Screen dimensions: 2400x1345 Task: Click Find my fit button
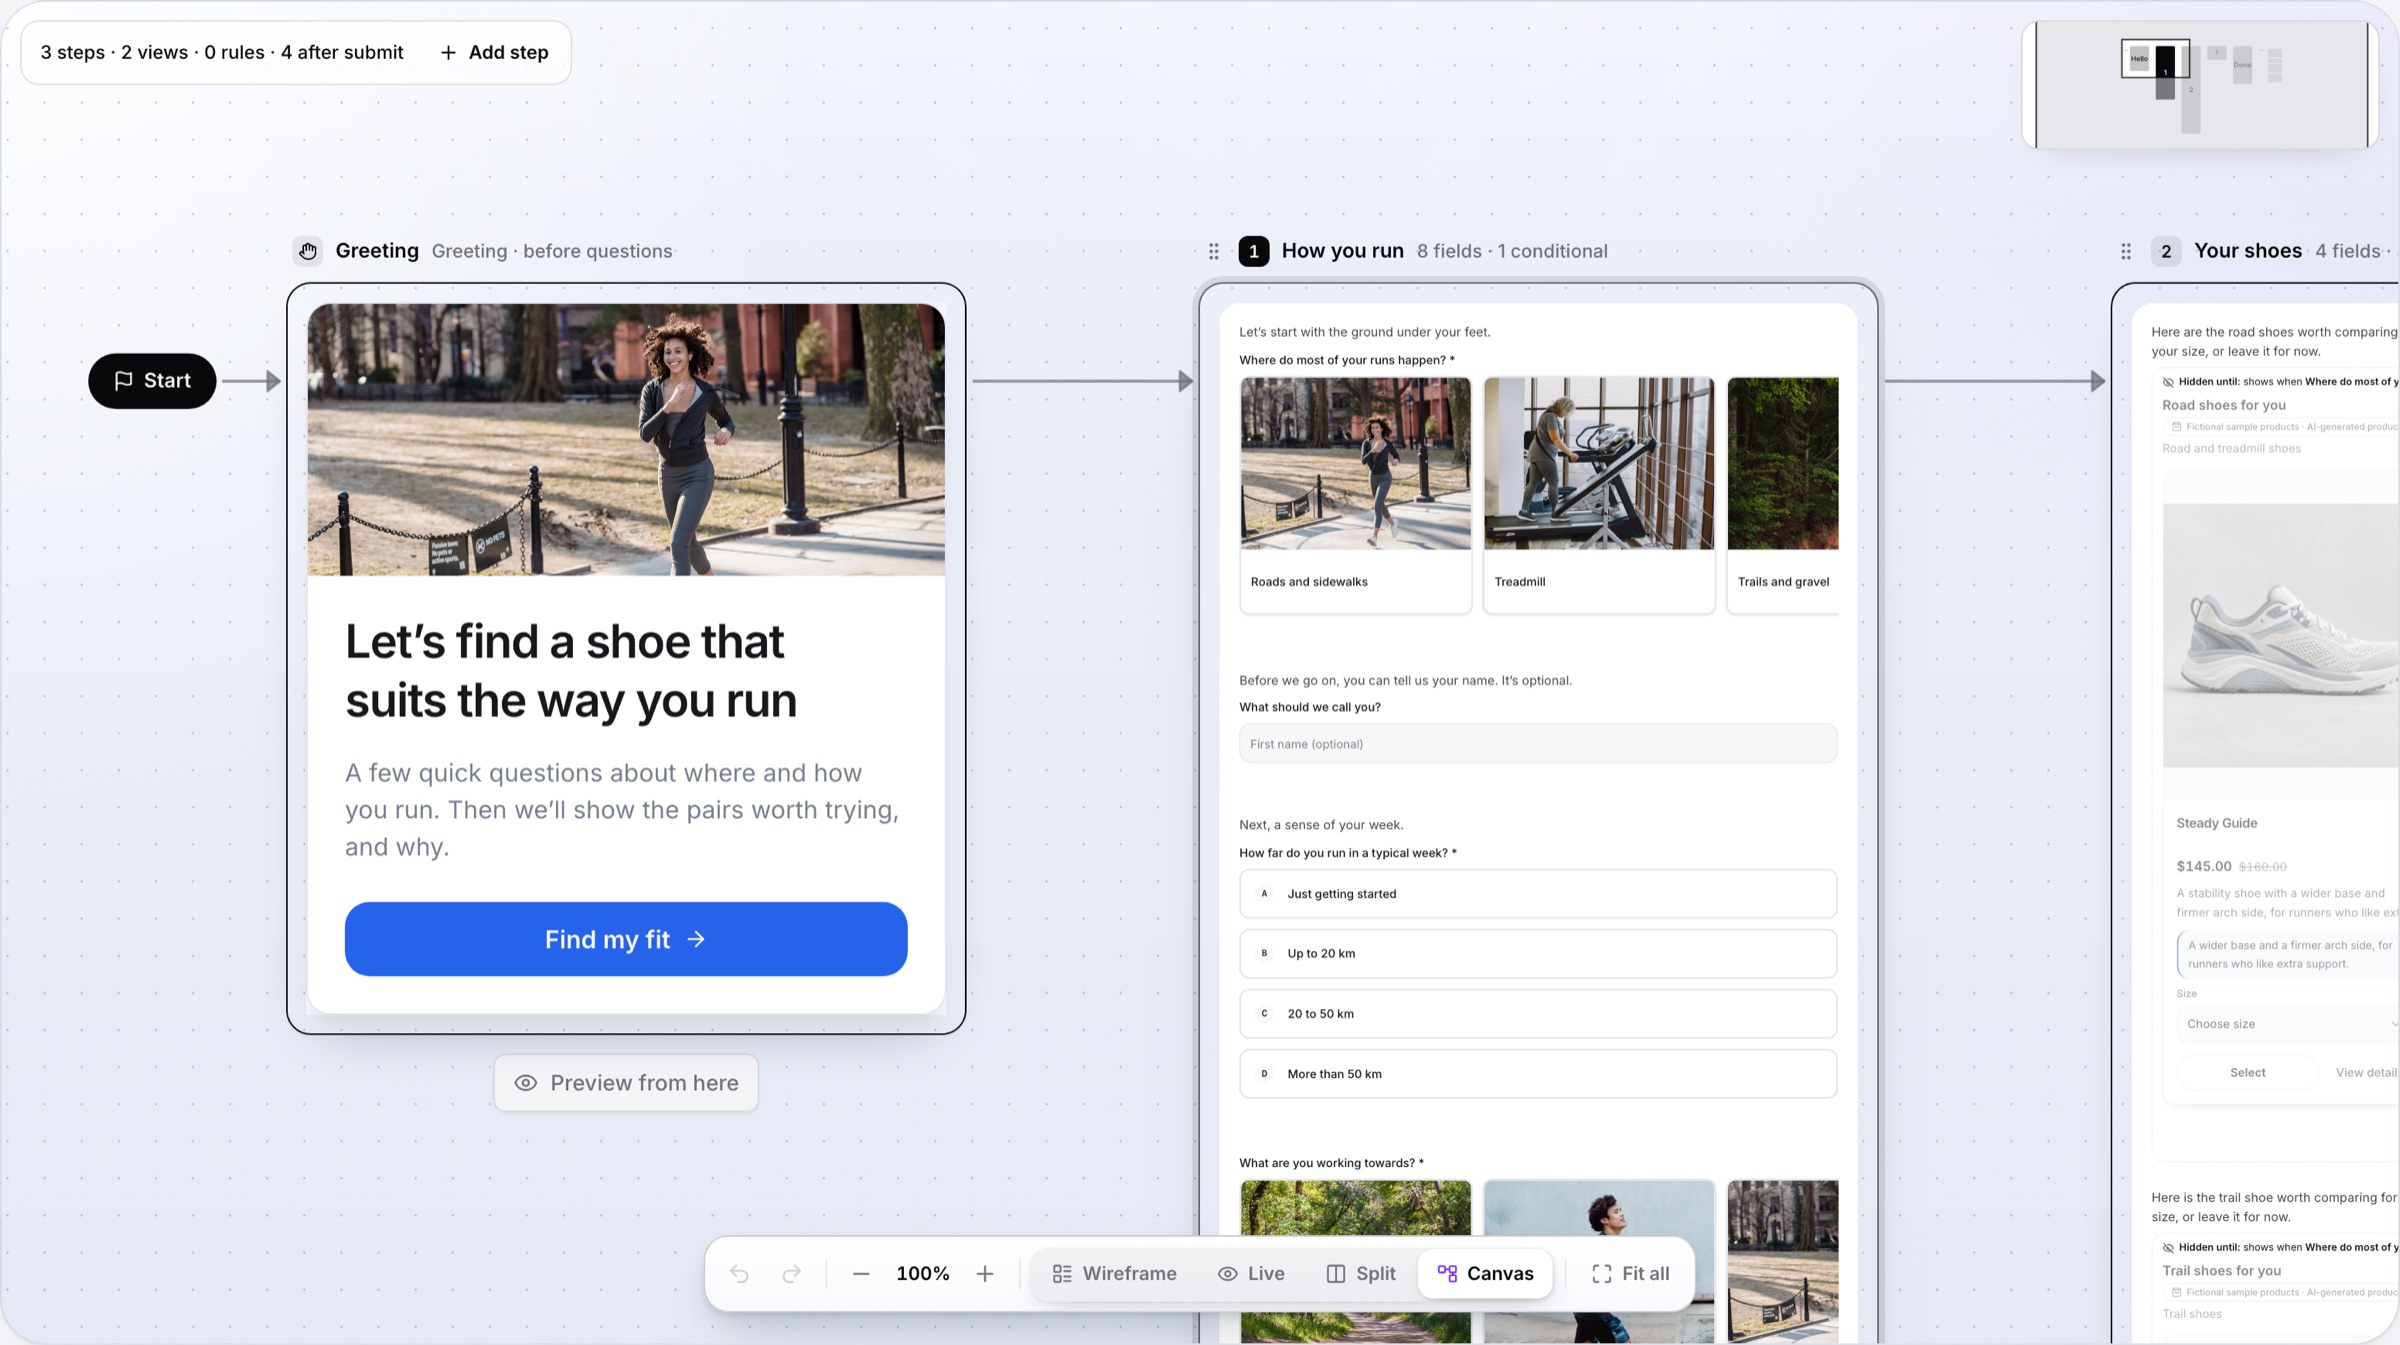tap(626, 939)
